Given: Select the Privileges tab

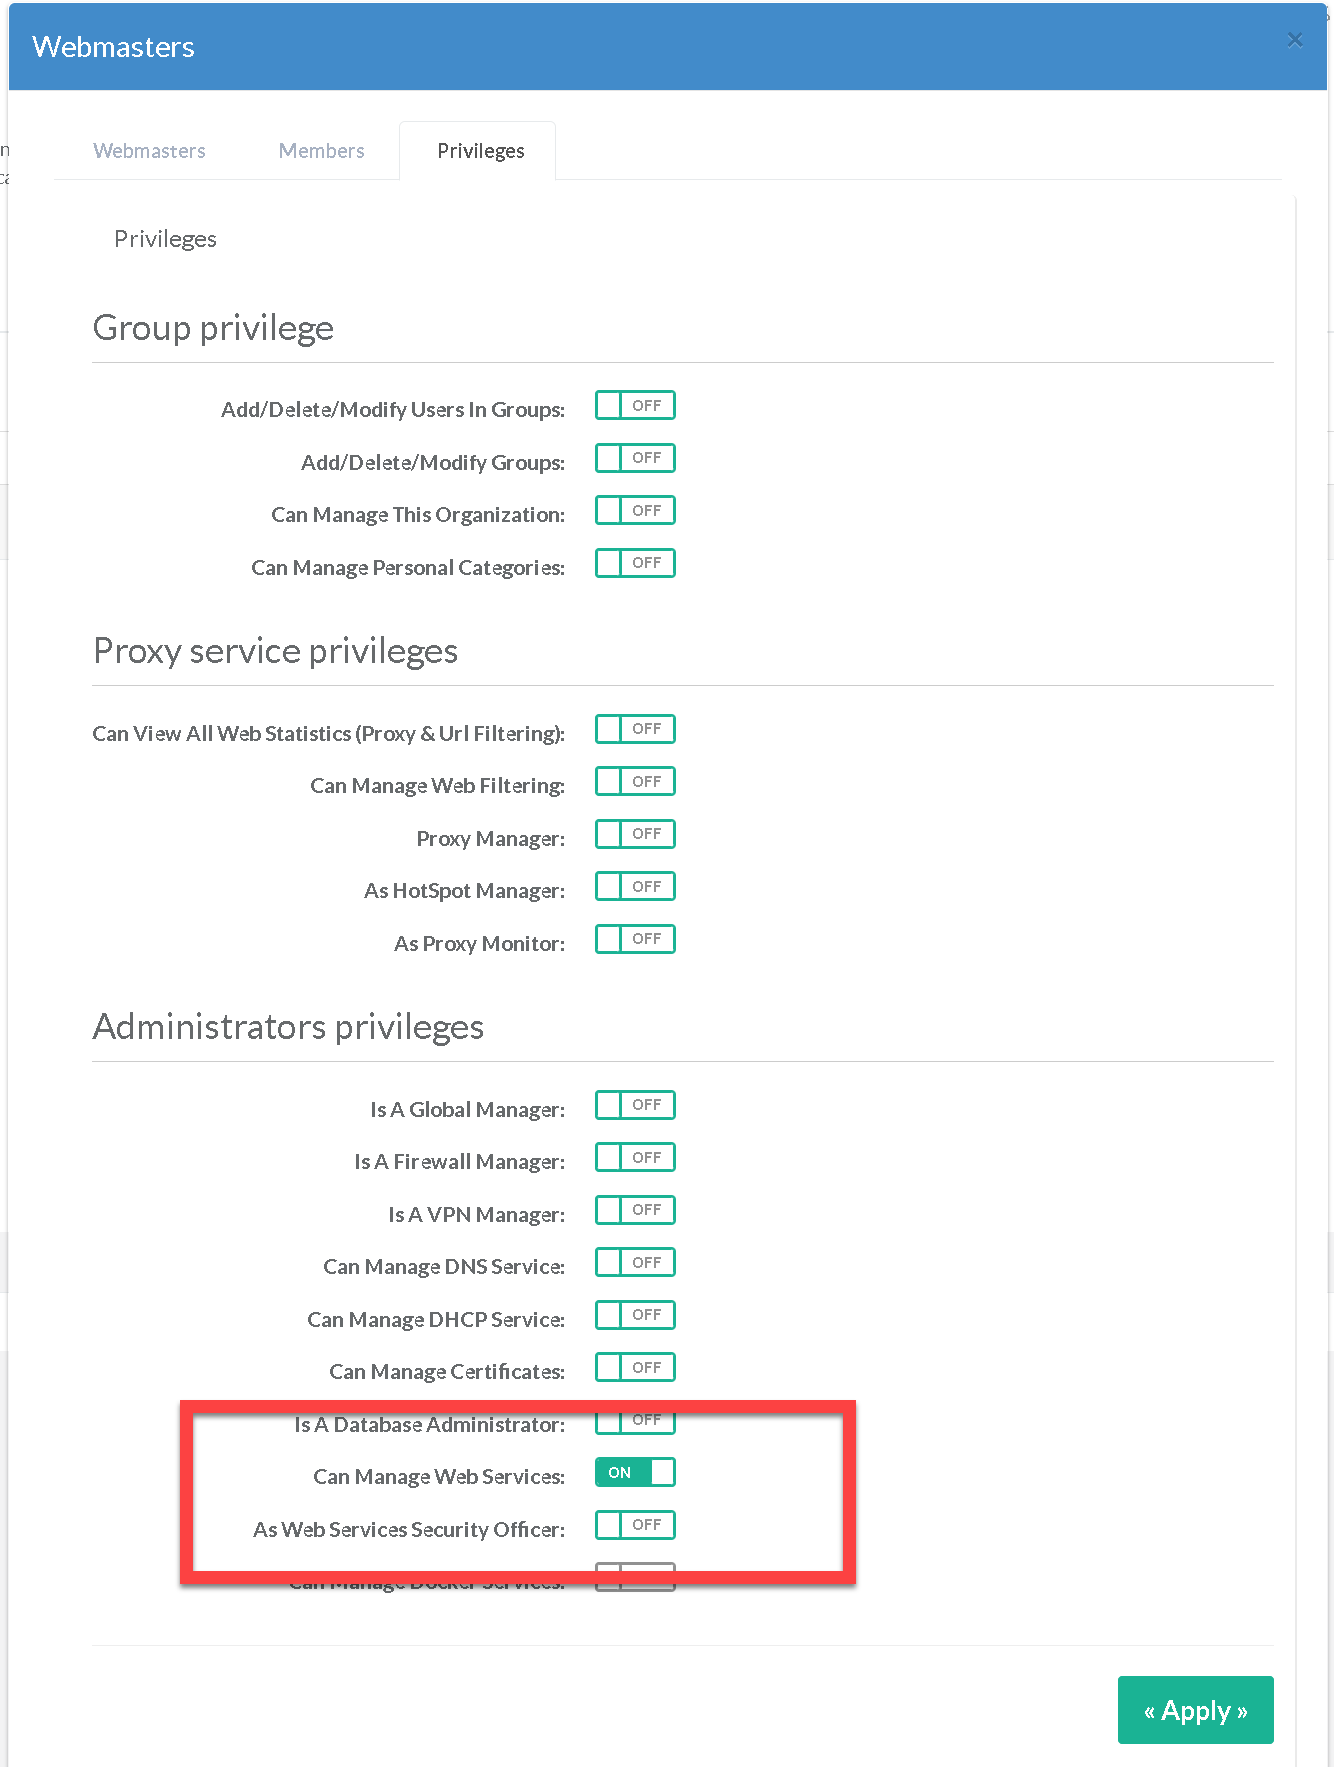Looking at the screenshot, I should click(x=480, y=151).
